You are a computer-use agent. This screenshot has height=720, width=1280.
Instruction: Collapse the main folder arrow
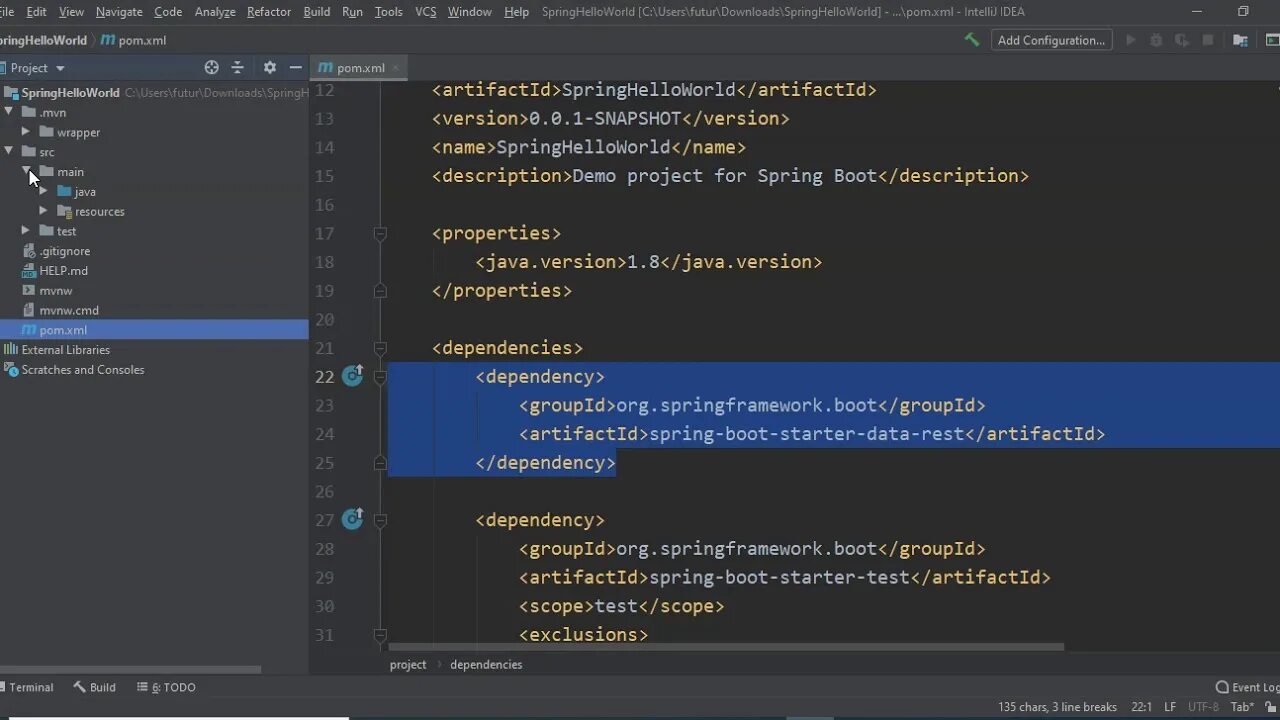point(26,172)
